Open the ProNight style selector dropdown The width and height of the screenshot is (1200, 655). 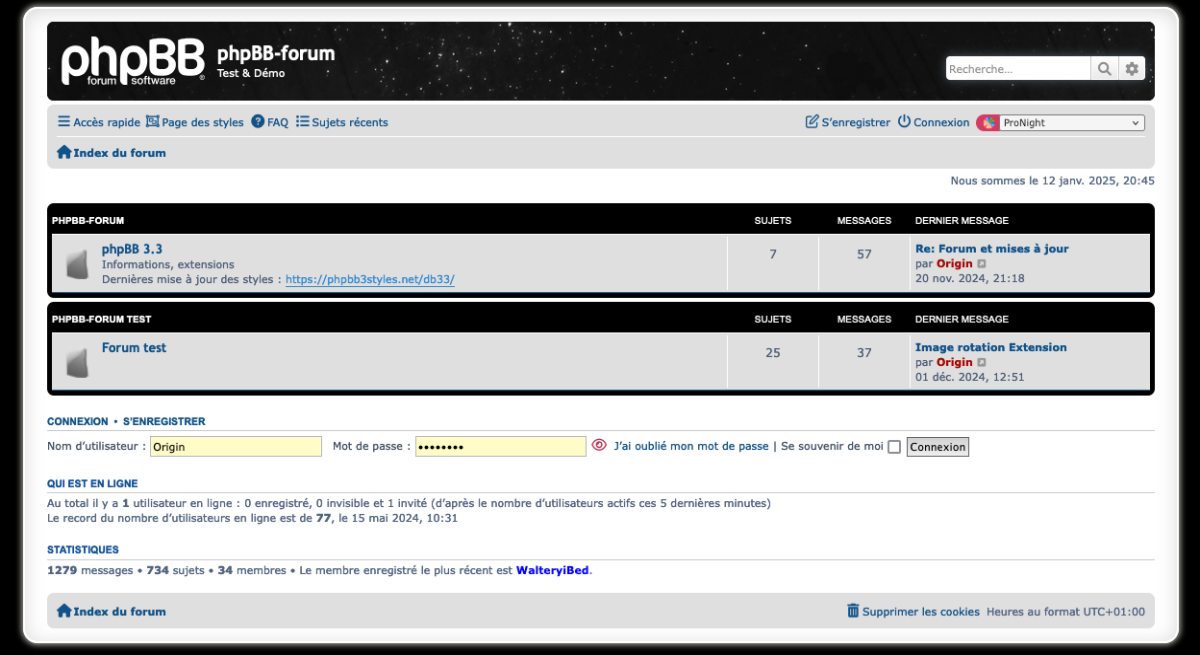pyautogui.click(x=1060, y=123)
